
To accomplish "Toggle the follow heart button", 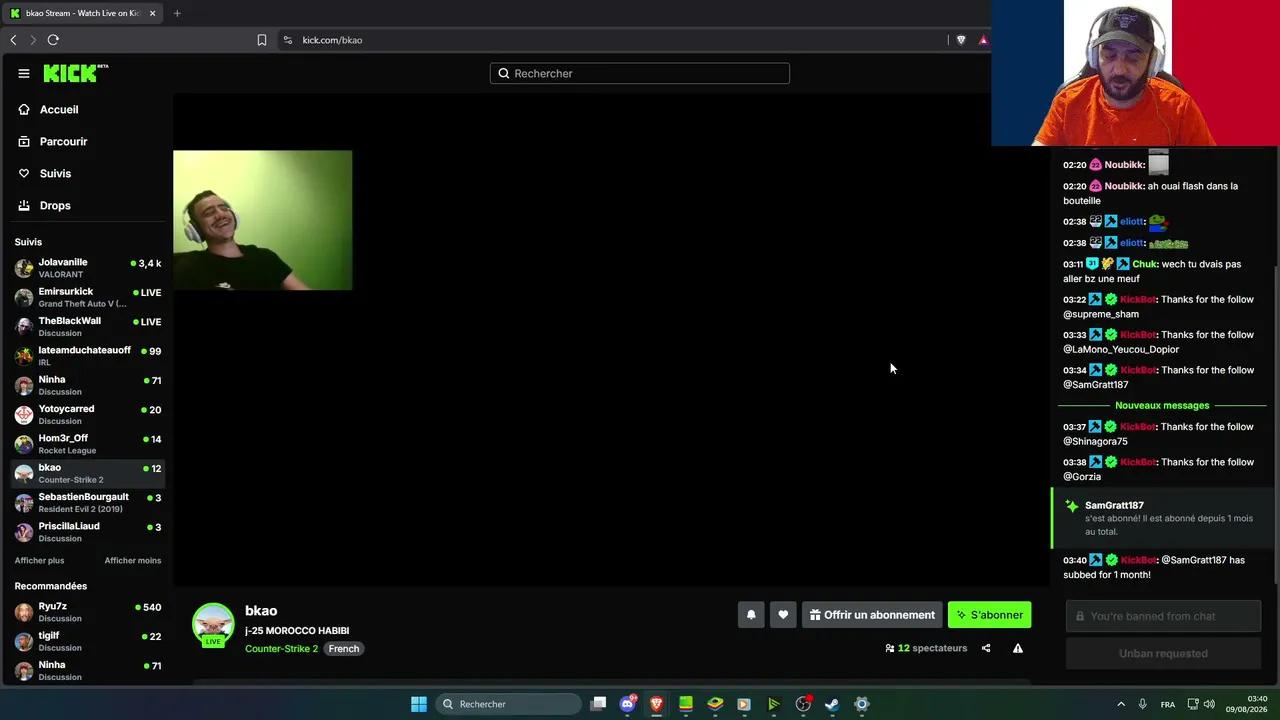I will point(783,615).
